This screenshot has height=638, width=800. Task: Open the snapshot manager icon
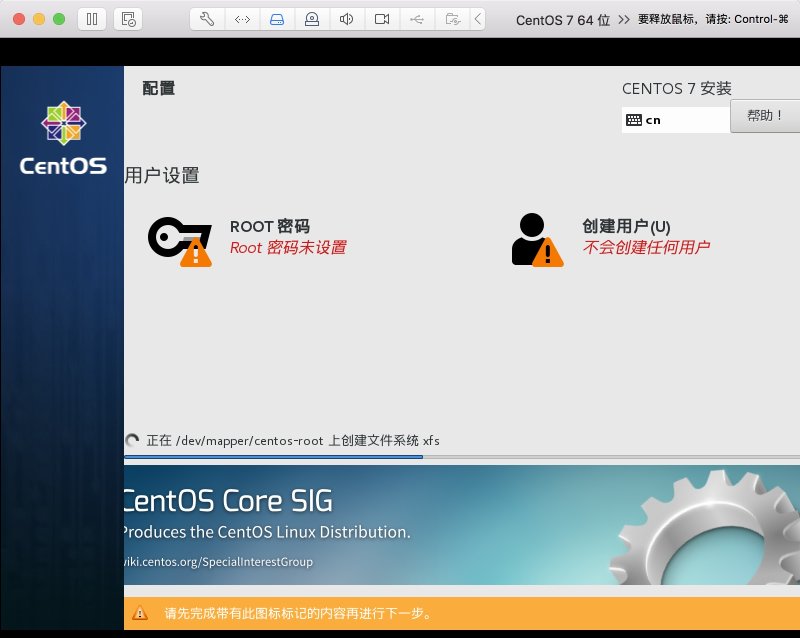(128, 19)
